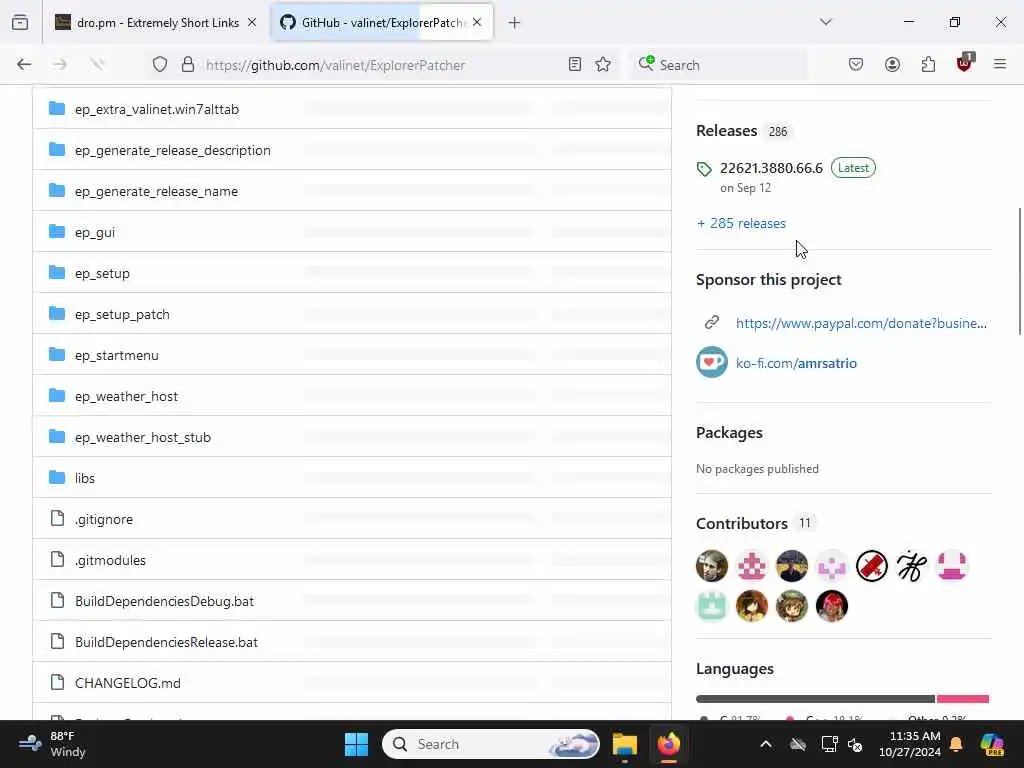Open the Firefox View icon

click(x=20, y=23)
